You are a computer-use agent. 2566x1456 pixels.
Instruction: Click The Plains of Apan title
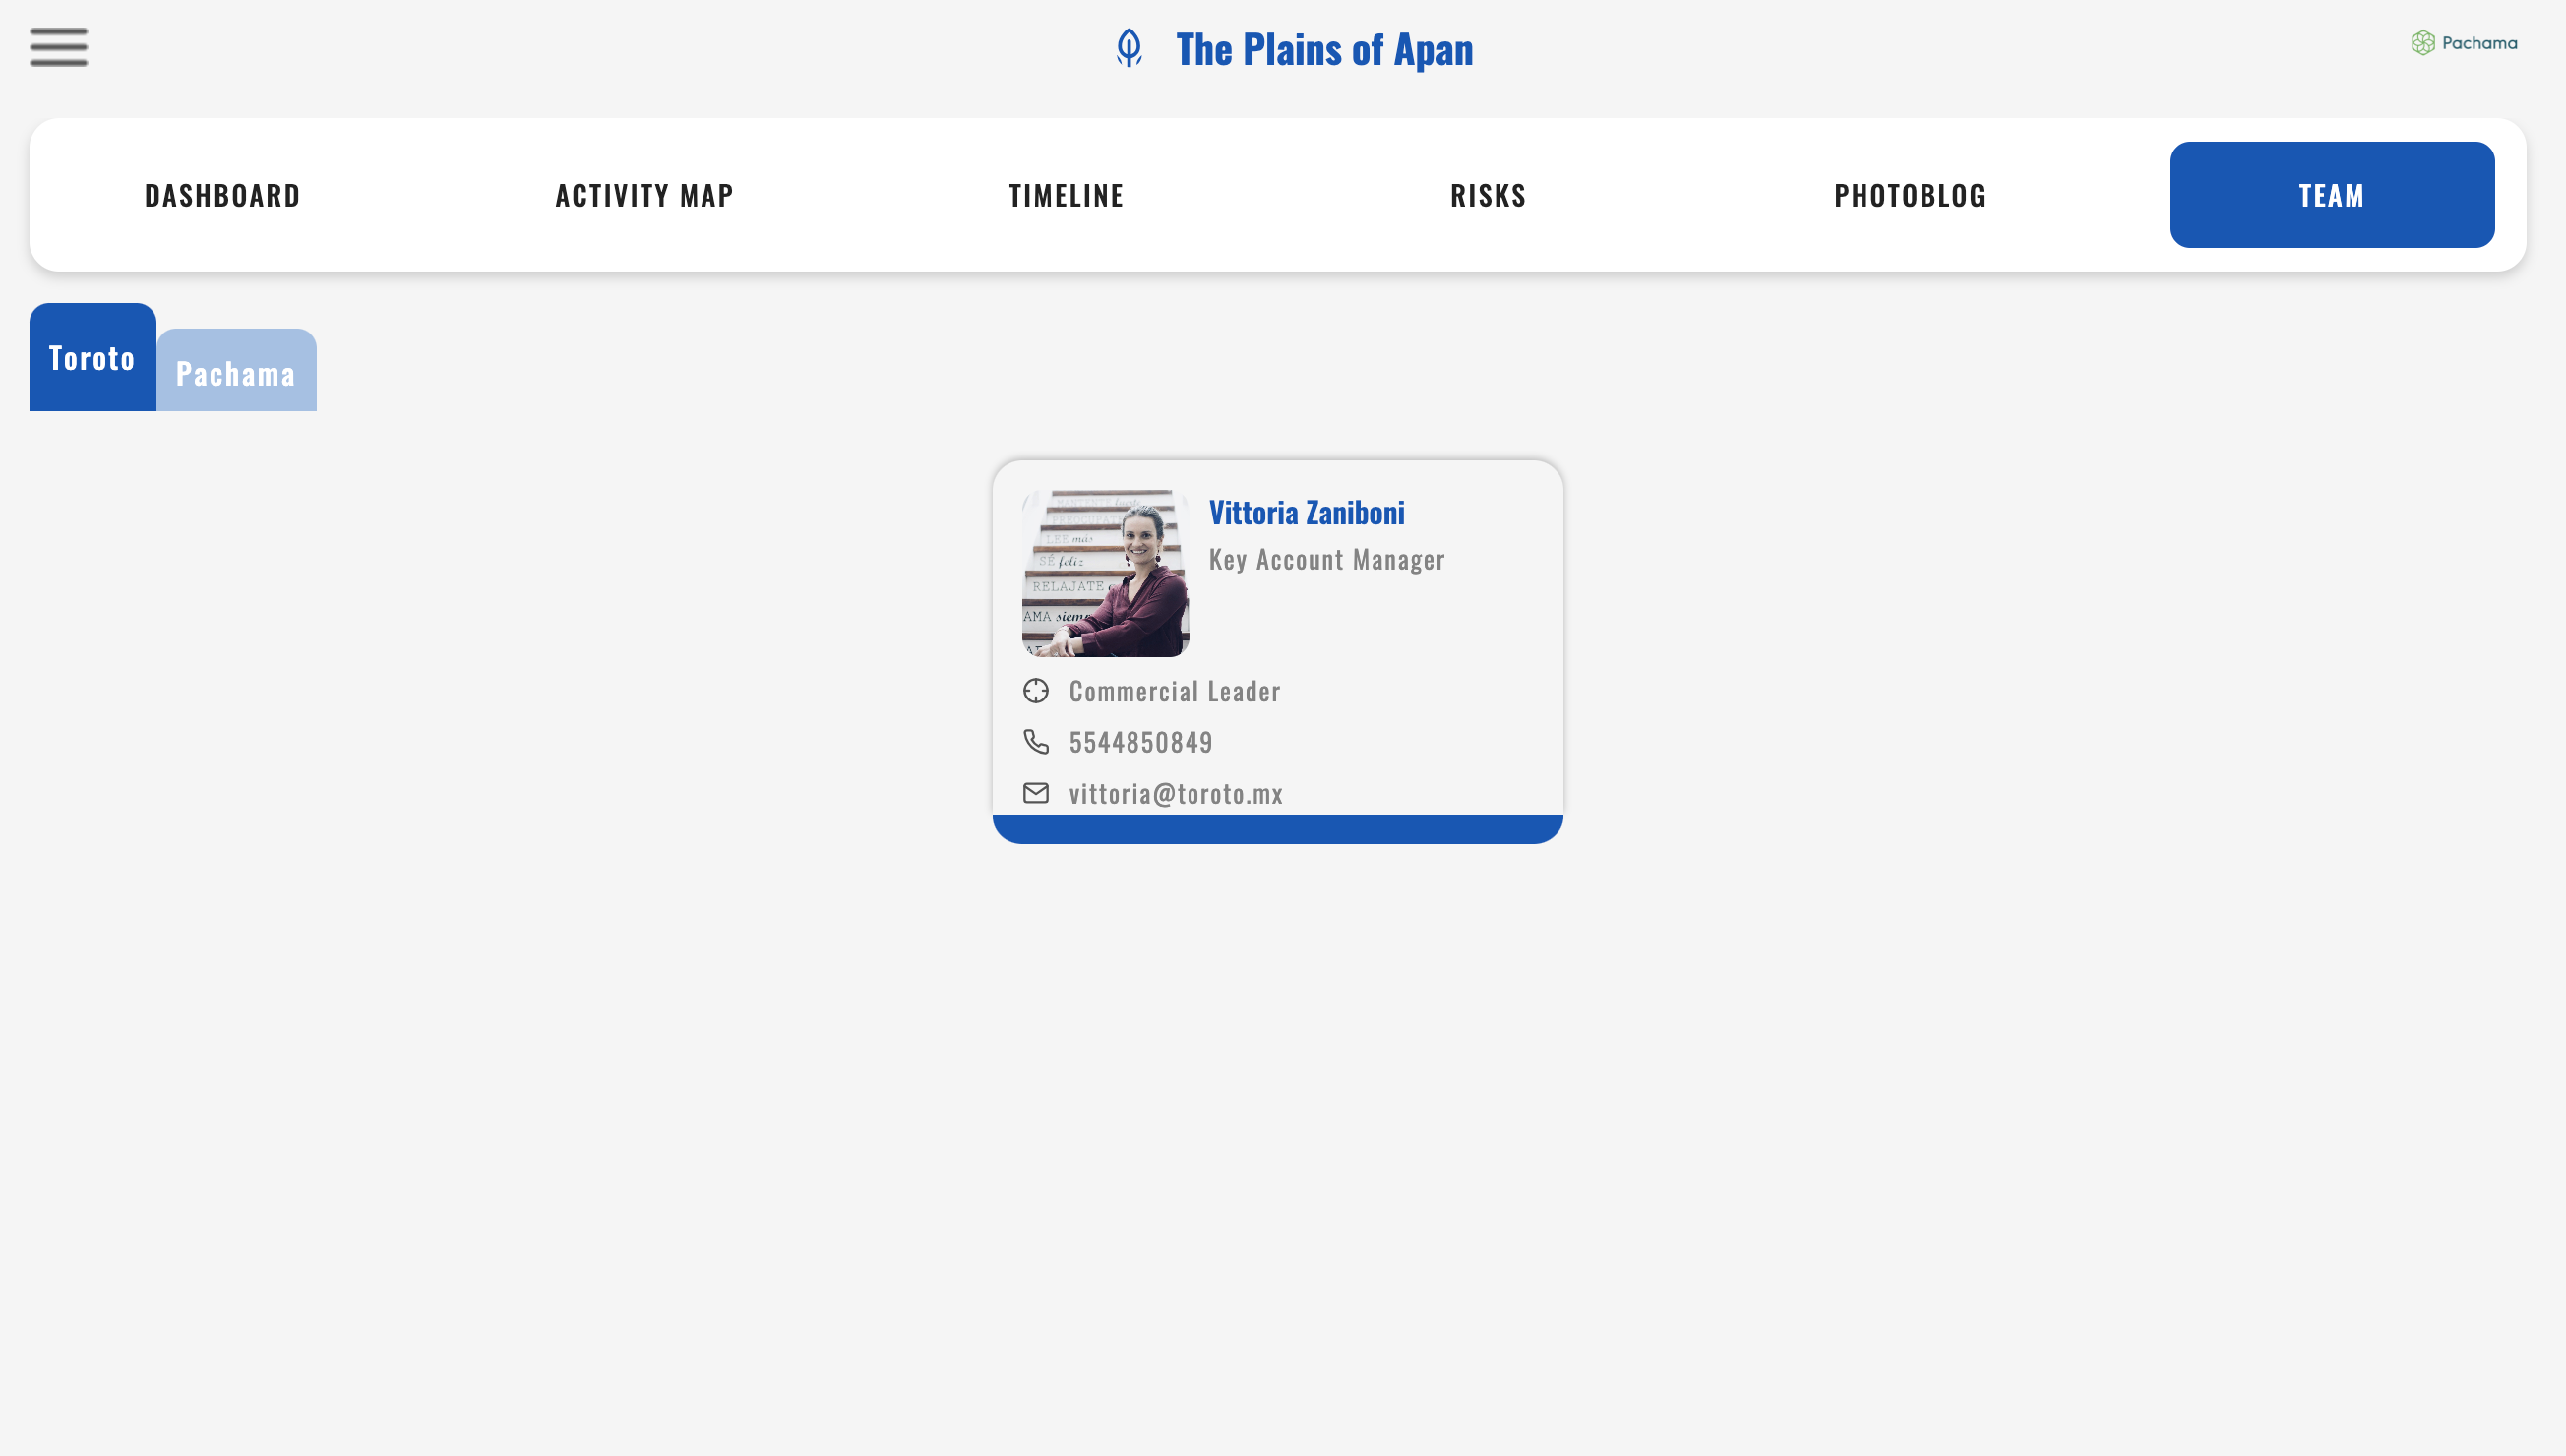point(1324,49)
